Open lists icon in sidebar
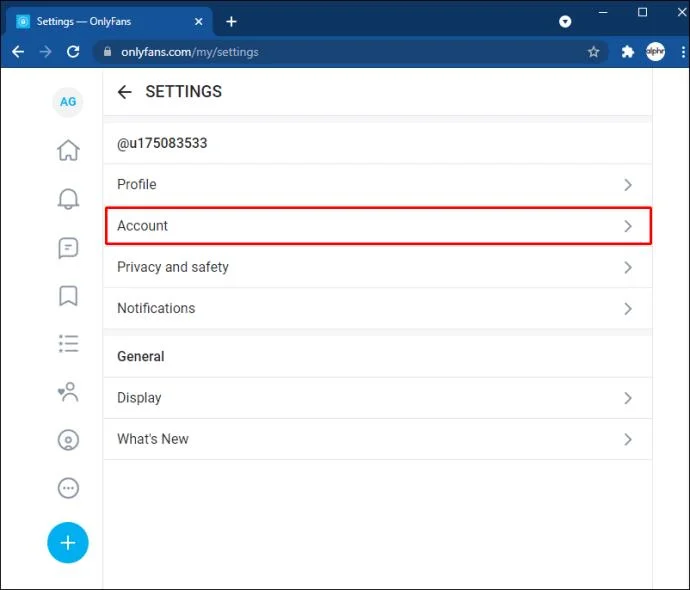690x590 pixels. 68,344
